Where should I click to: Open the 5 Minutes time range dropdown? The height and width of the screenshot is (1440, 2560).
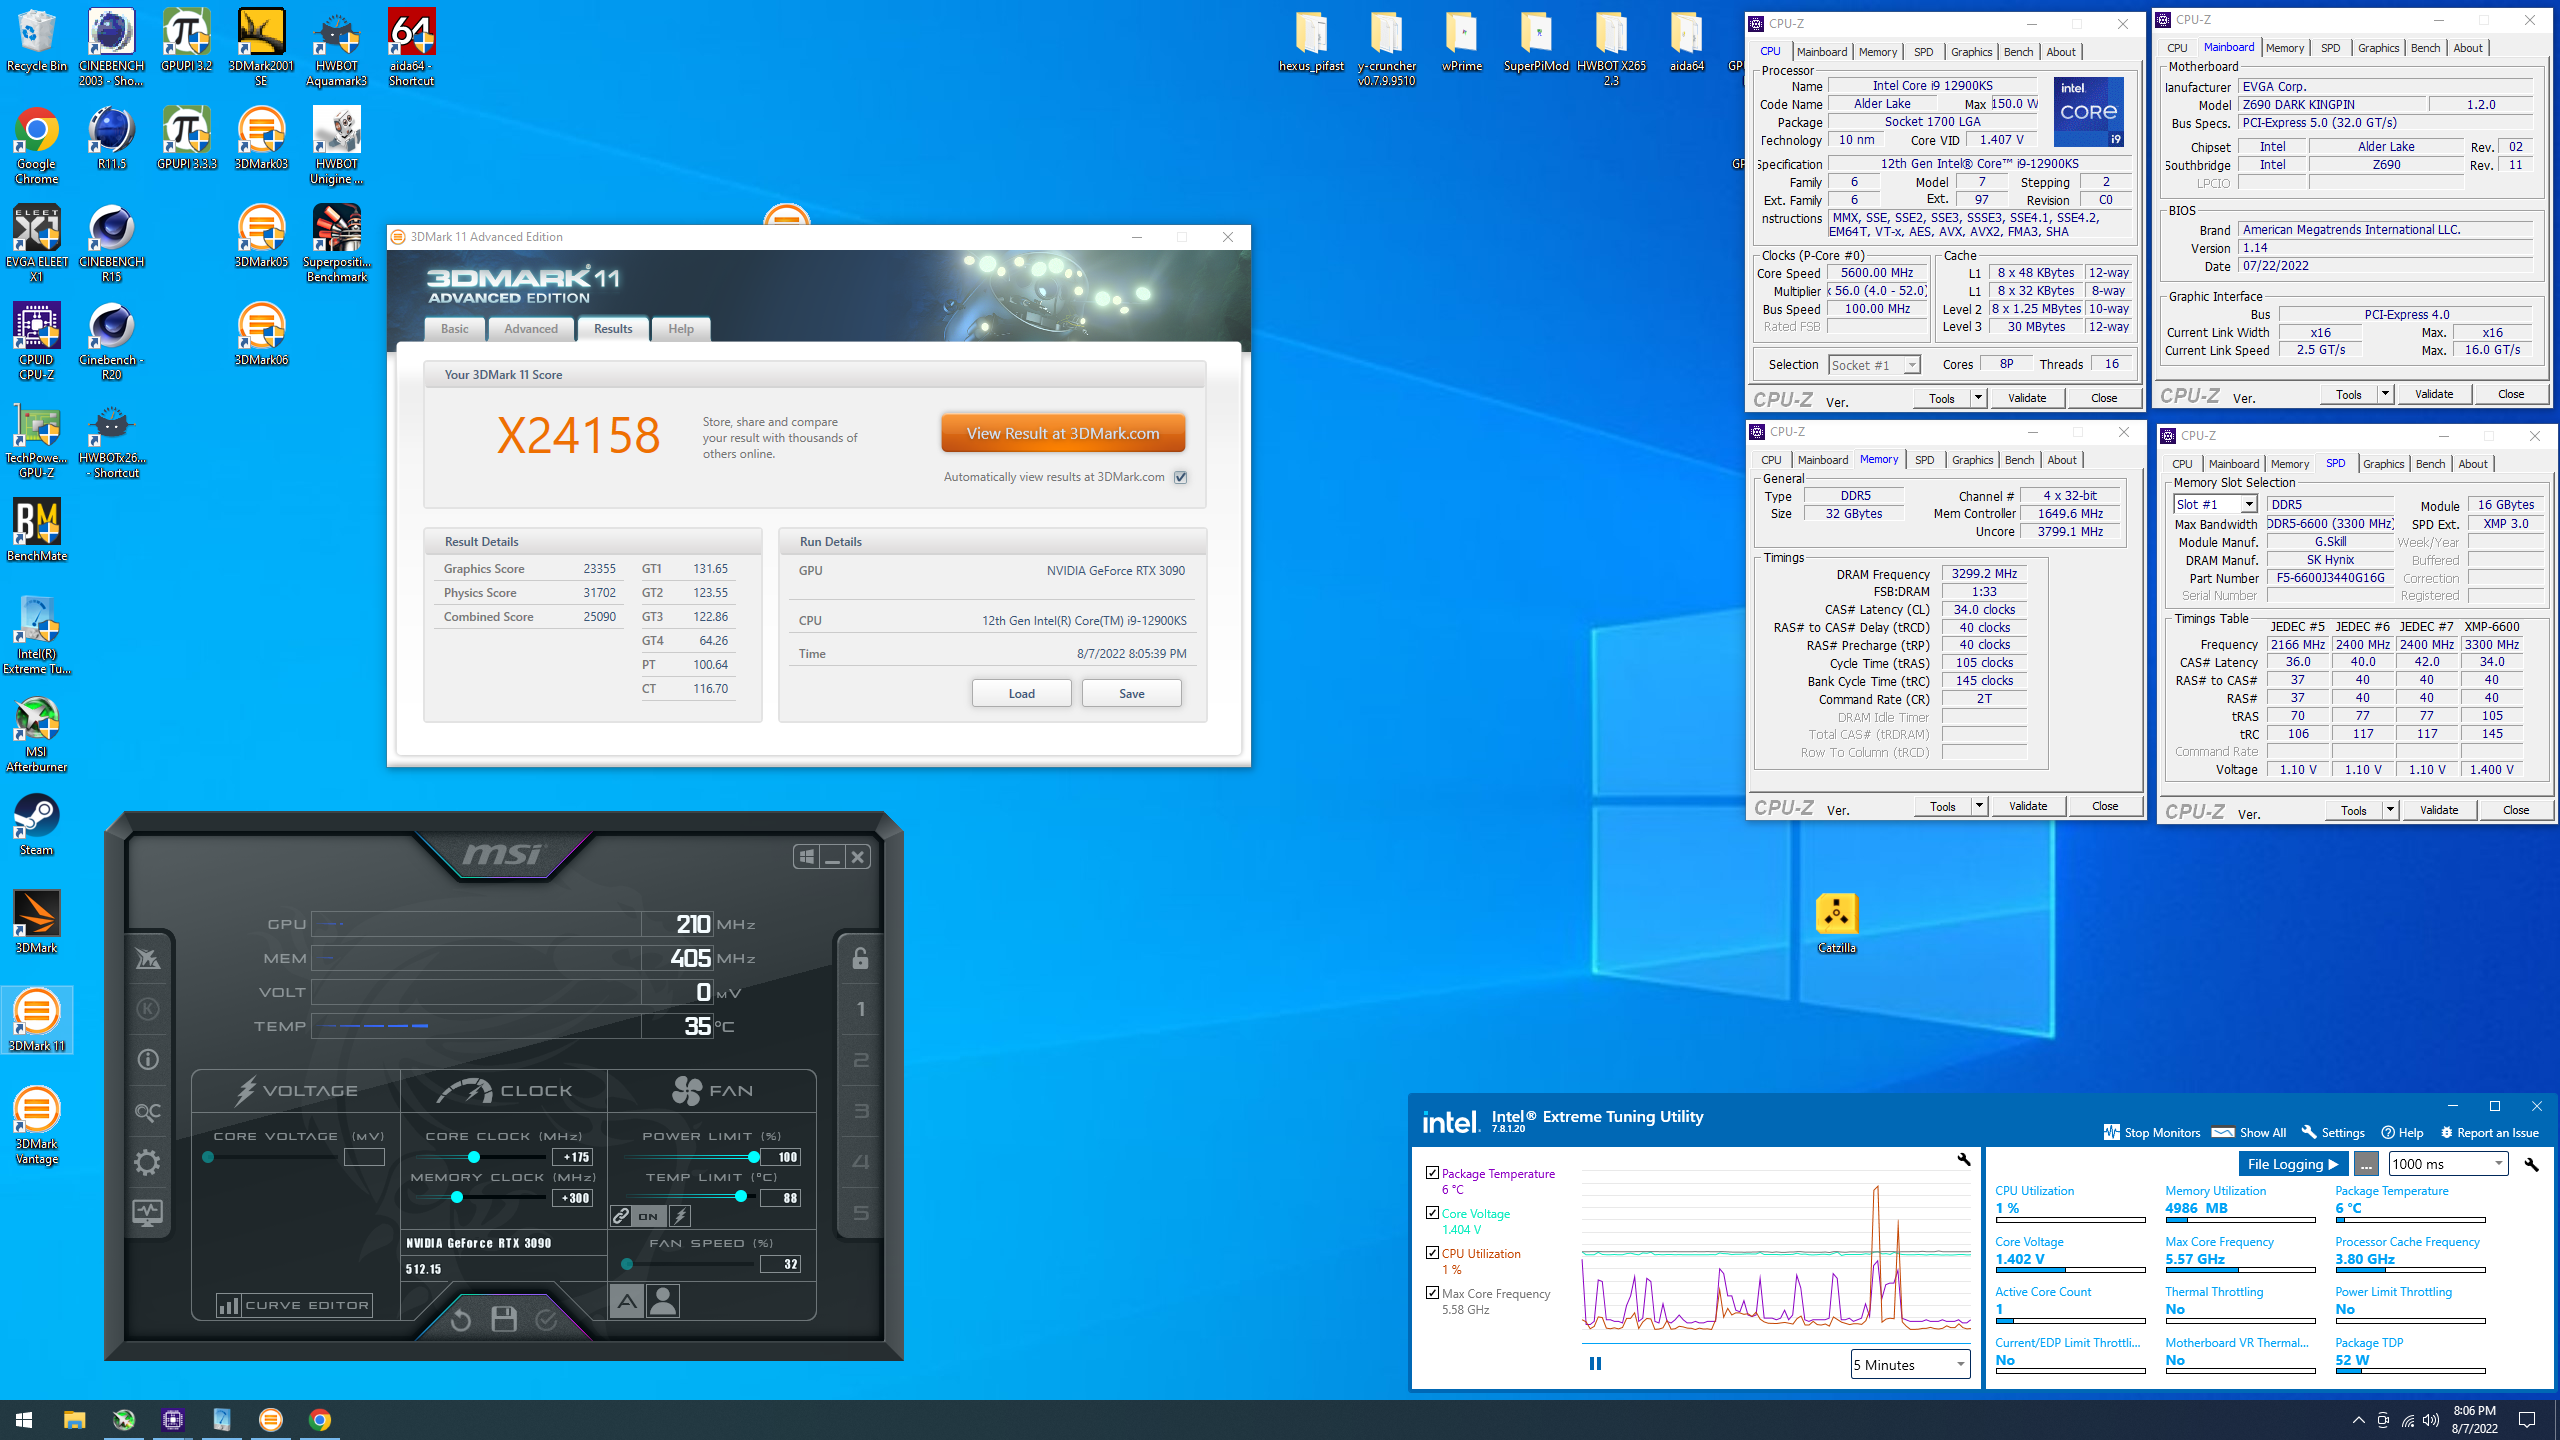point(1910,1364)
